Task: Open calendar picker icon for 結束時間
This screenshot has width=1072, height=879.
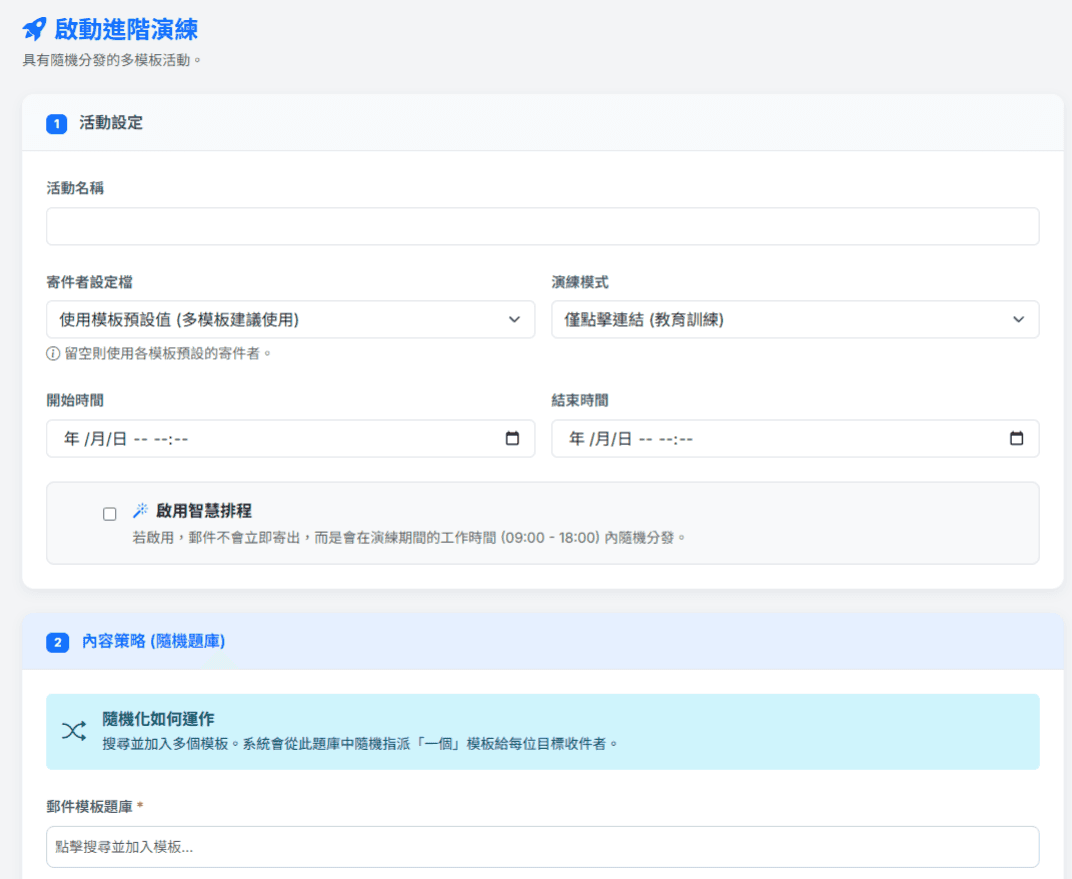Action: coord(1017,438)
